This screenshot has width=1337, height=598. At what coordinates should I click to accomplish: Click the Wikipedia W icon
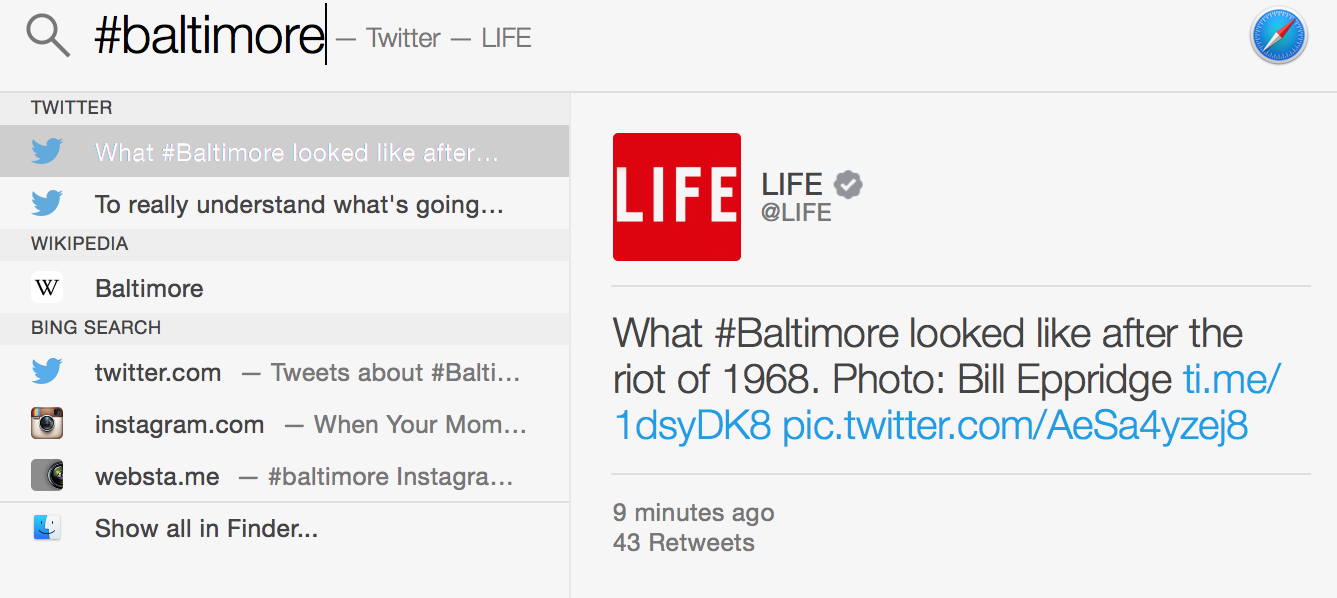pyautogui.click(x=47, y=288)
